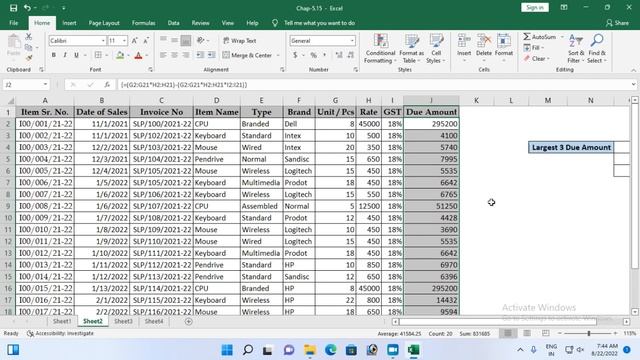Open Sort & Filter menu

(576, 49)
